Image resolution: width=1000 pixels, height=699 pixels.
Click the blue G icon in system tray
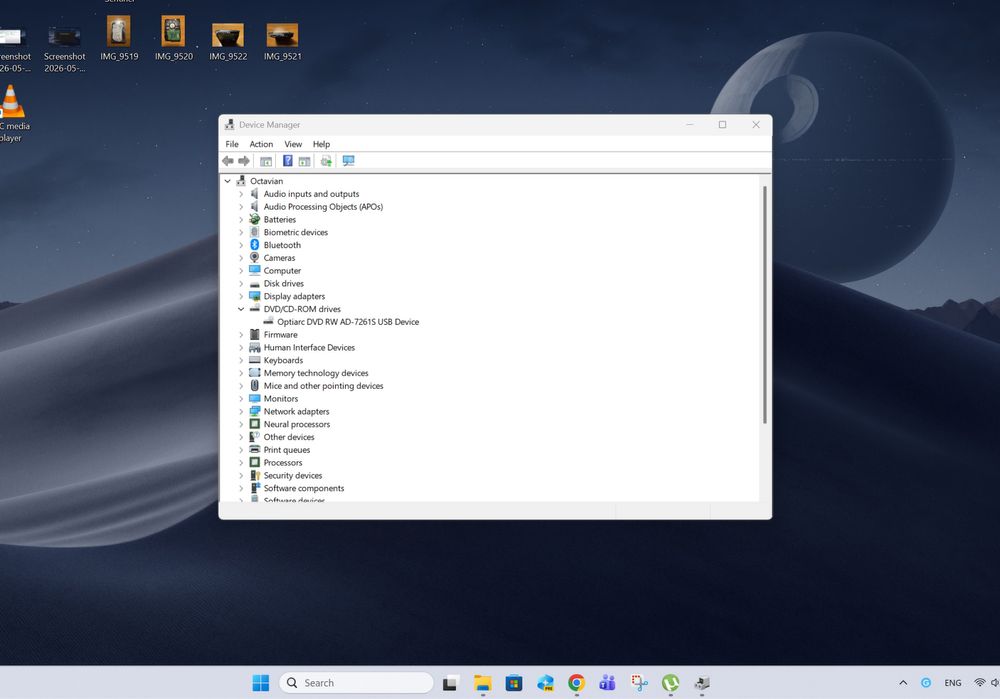[925, 682]
